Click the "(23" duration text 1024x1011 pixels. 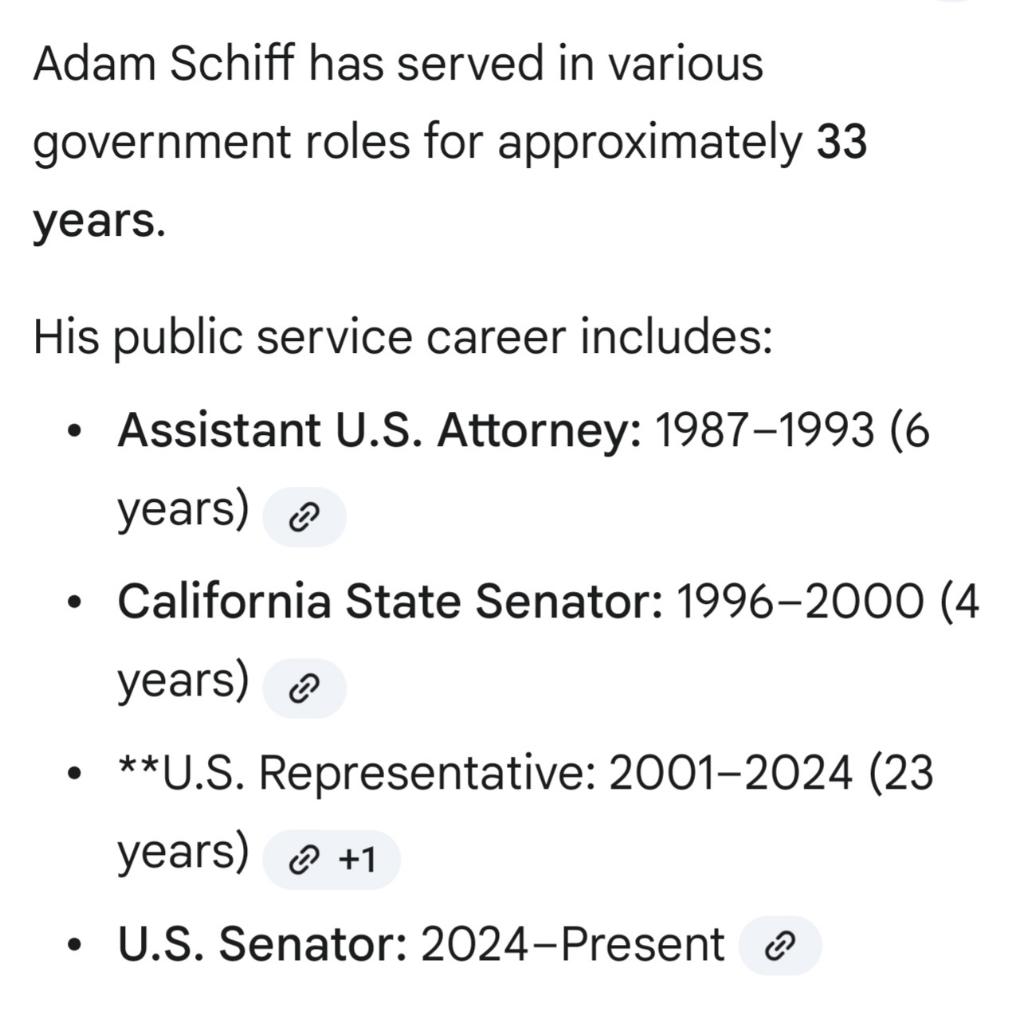901,774
